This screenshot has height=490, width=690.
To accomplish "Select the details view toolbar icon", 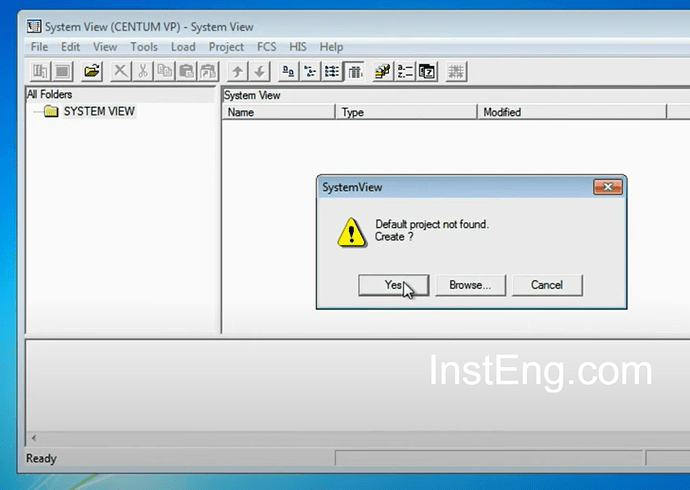I will pos(354,71).
